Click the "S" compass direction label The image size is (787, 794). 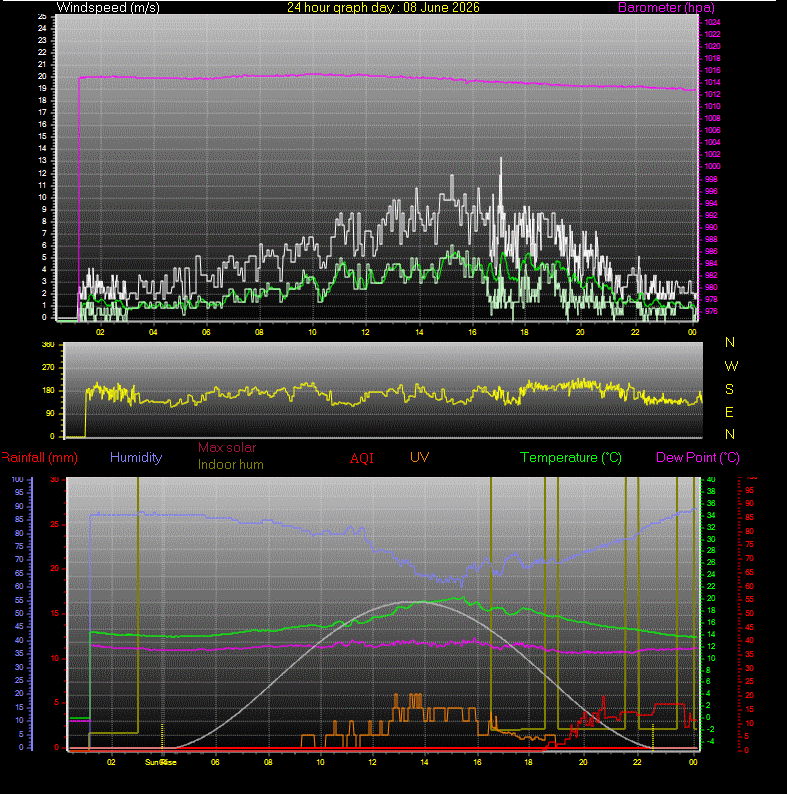(729, 389)
